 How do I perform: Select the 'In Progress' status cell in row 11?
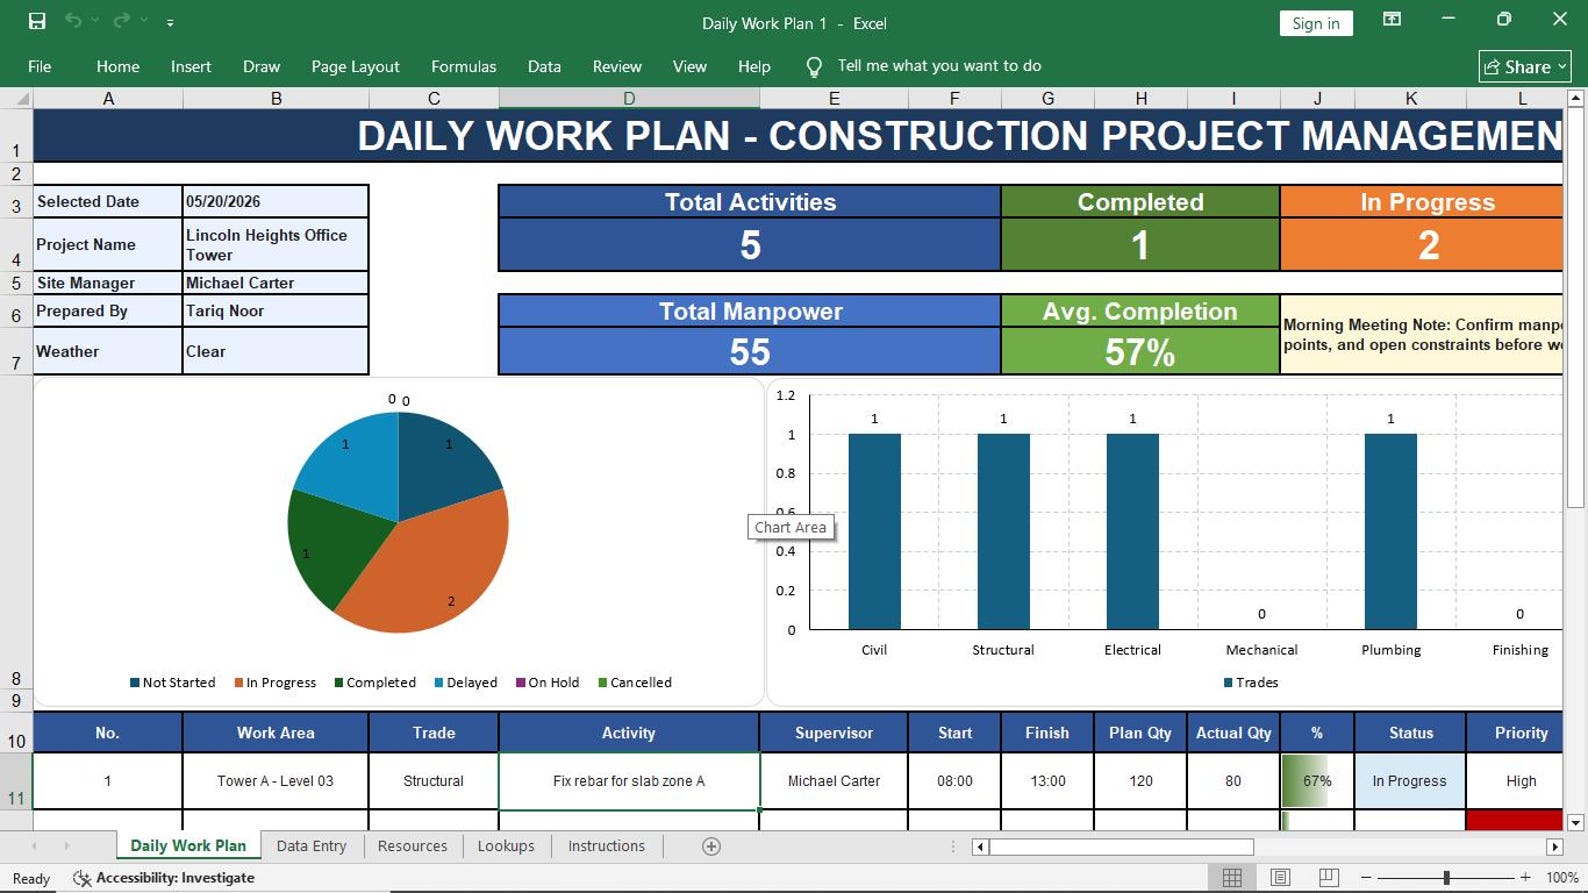(1410, 781)
